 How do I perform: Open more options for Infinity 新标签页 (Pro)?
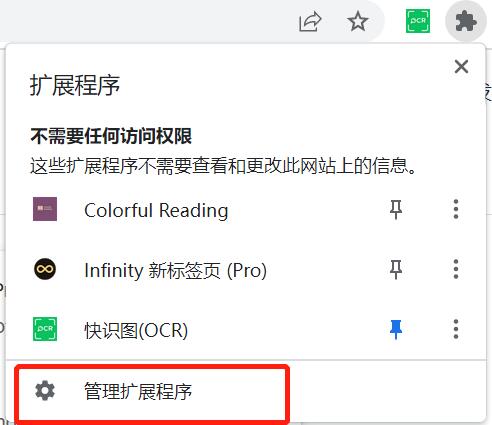456,269
